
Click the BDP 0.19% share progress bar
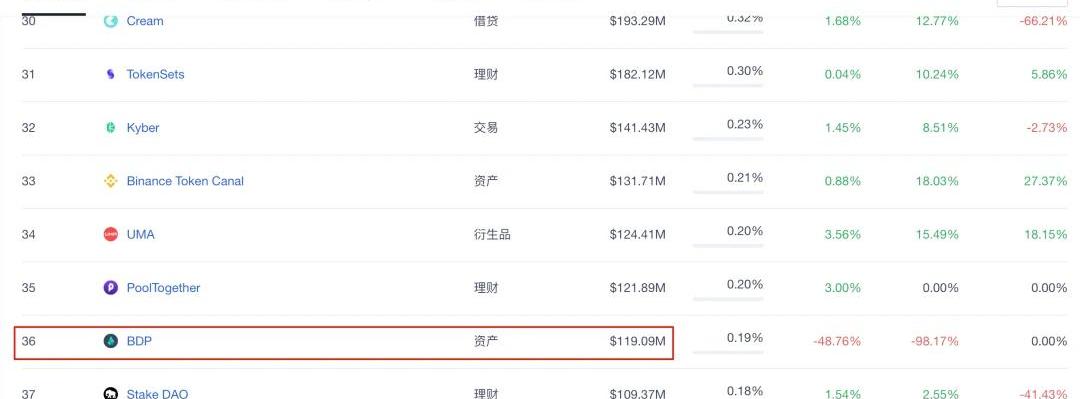point(728,353)
